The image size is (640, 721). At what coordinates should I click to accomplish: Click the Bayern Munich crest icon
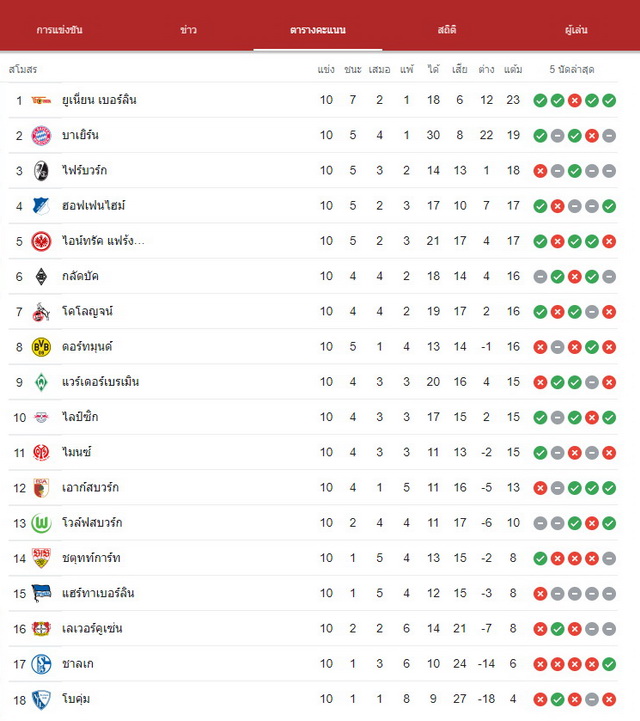pyautogui.click(x=41, y=136)
